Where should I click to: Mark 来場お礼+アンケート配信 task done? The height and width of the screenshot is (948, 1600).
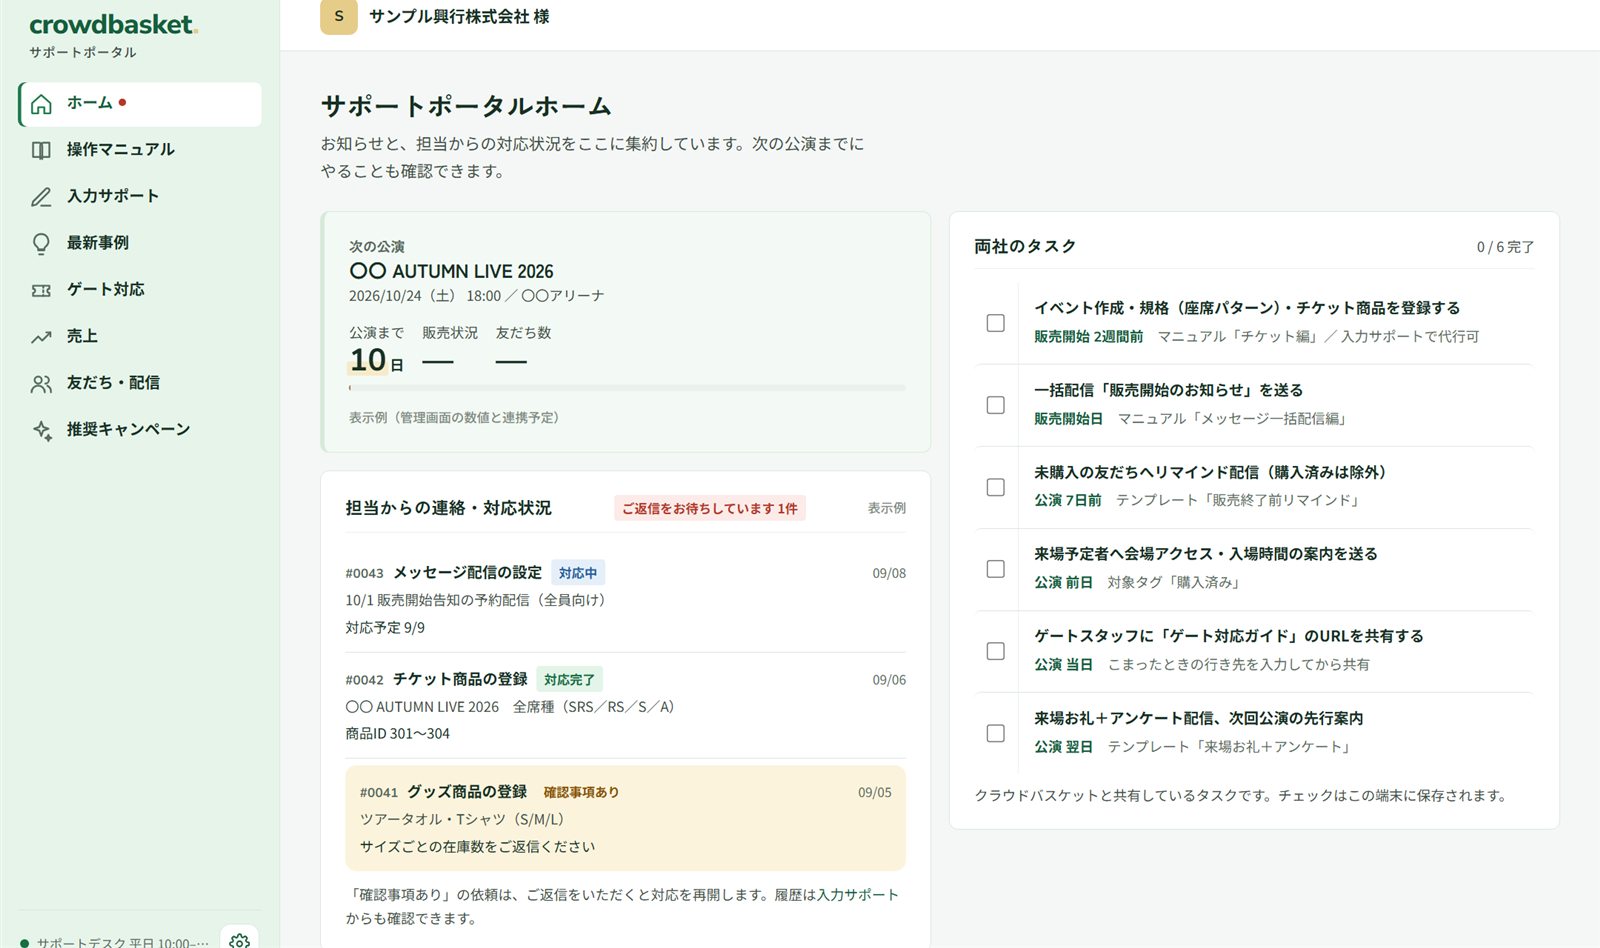[995, 733]
